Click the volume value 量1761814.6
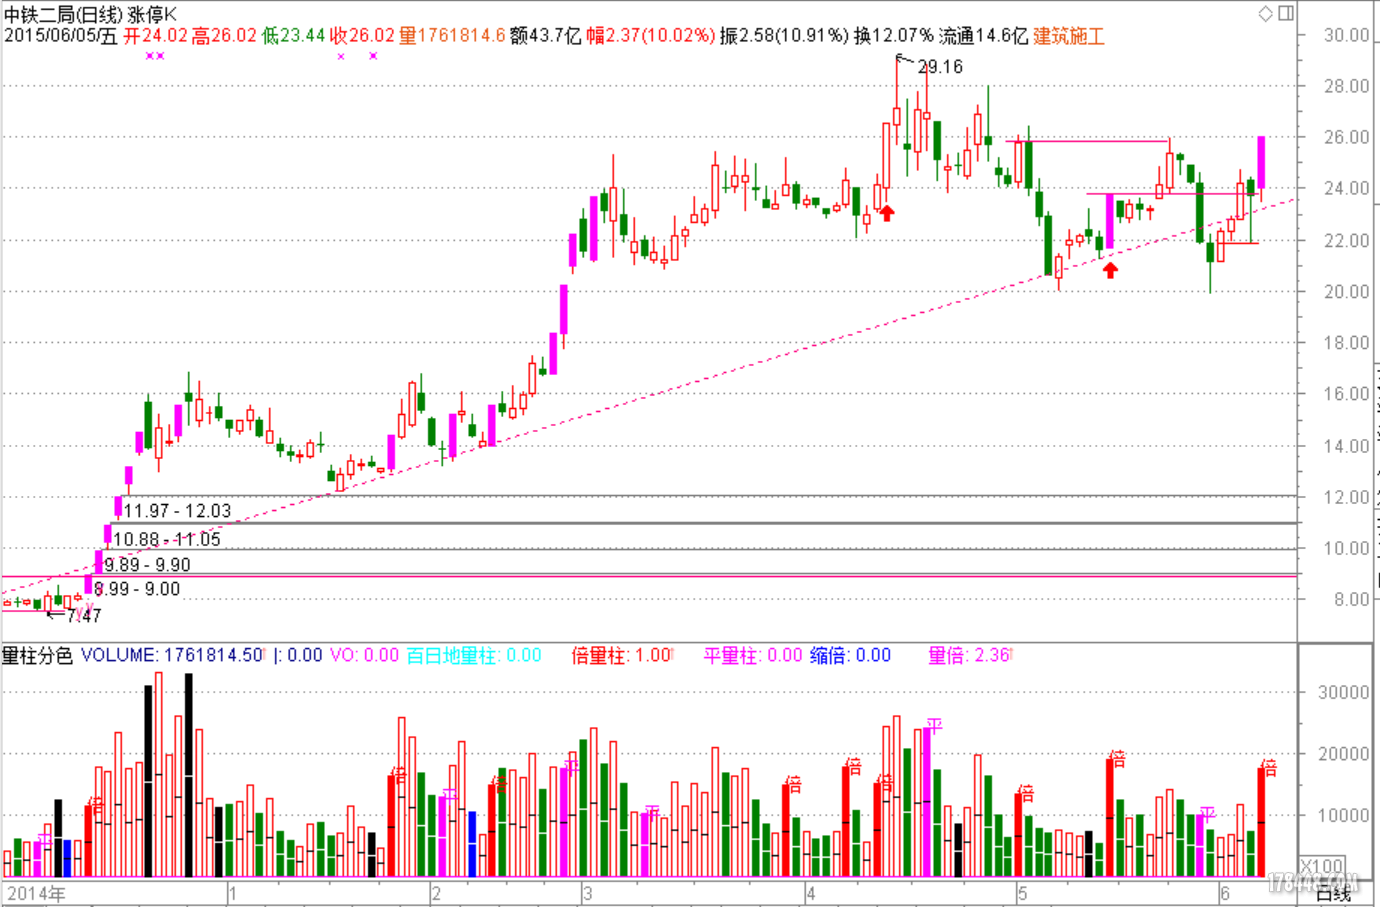 pyautogui.click(x=452, y=36)
